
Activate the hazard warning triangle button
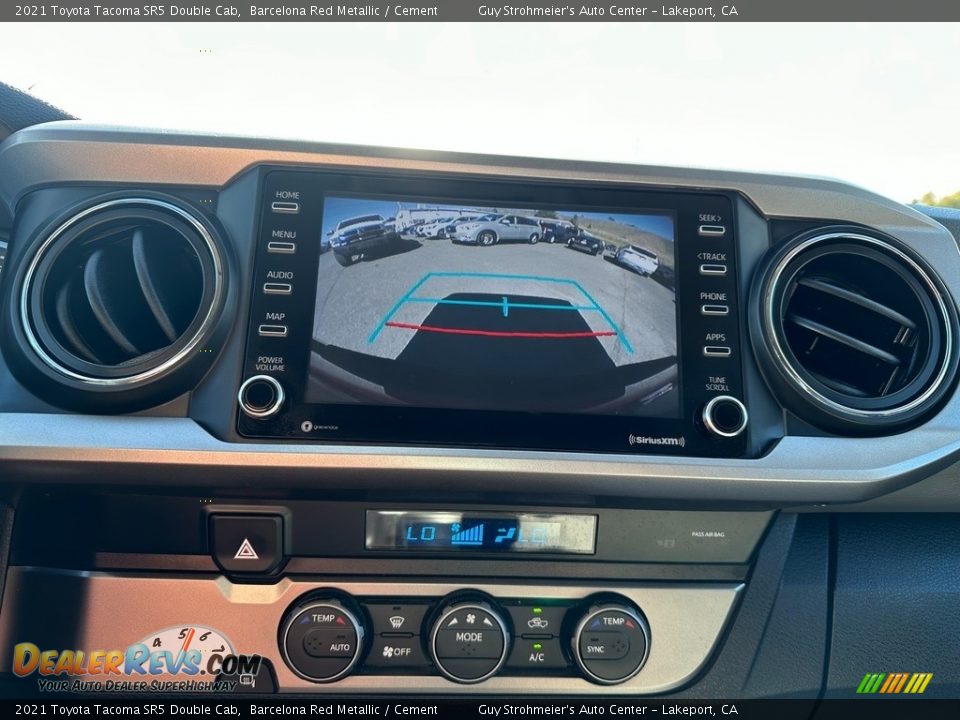point(246,548)
